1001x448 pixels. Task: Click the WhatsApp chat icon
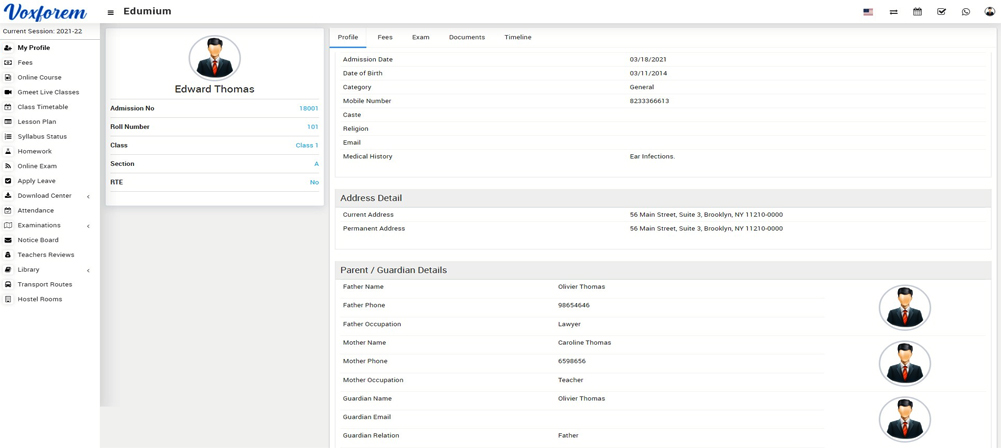(x=965, y=12)
